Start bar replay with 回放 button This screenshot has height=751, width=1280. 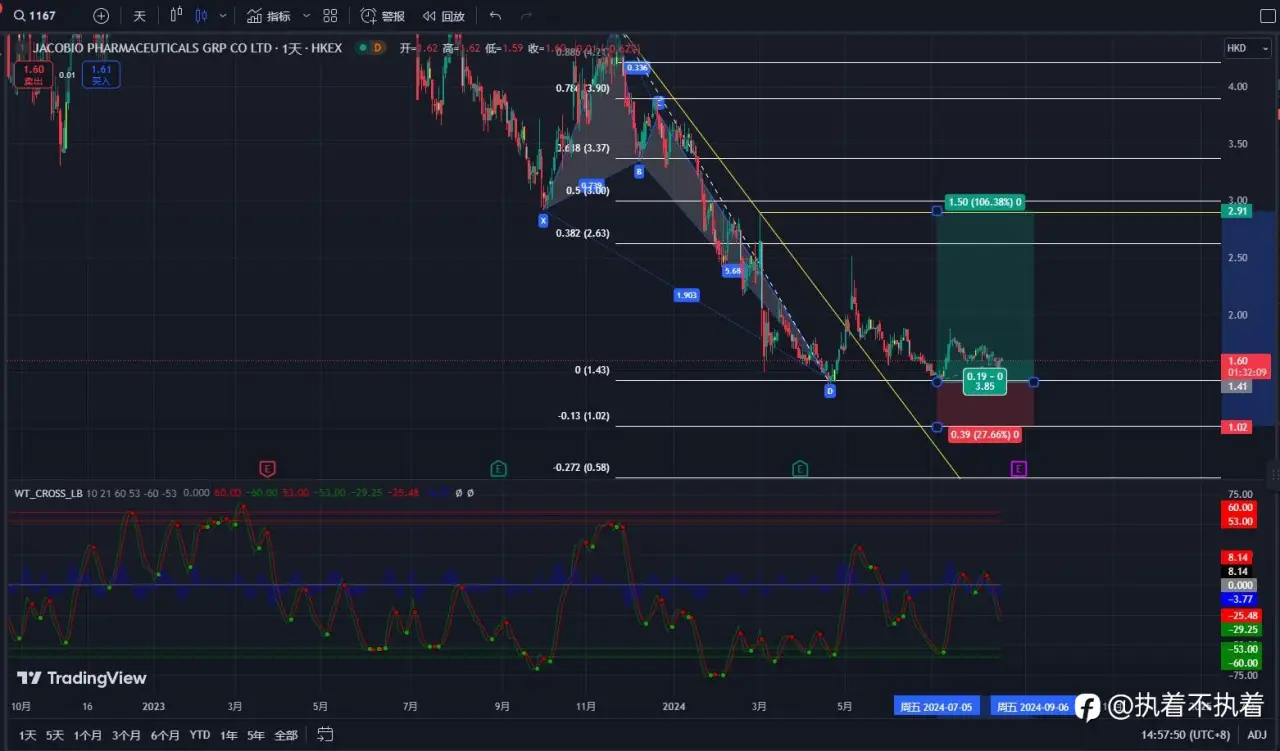(443, 16)
